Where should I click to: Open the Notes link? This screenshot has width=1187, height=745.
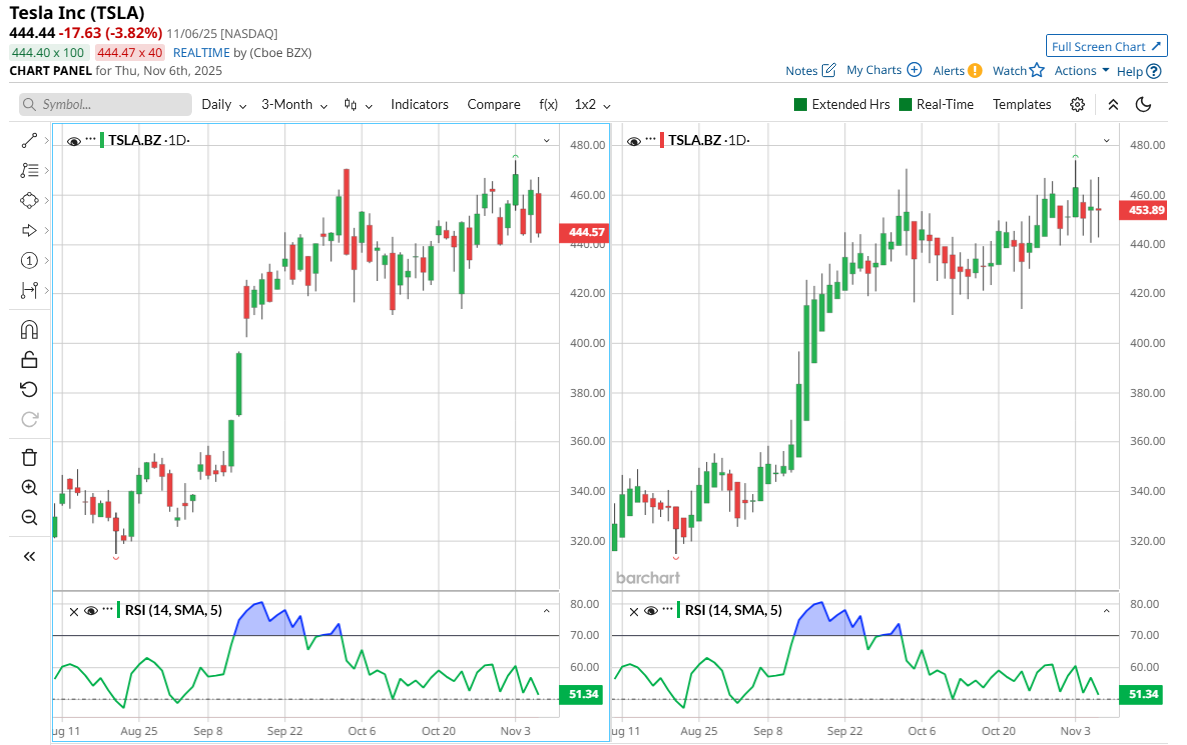[x=801, y=70]
